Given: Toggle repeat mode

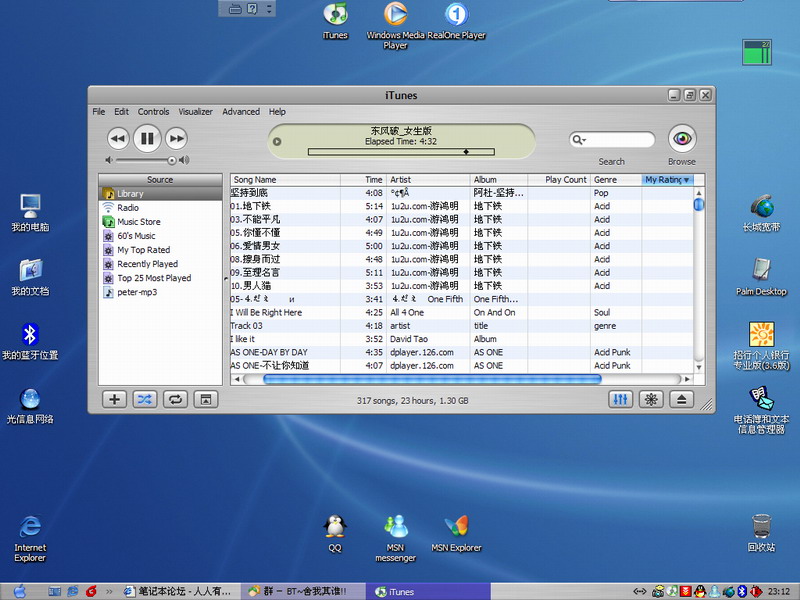Looking at the screenshot, I should (x=176, y=399).
